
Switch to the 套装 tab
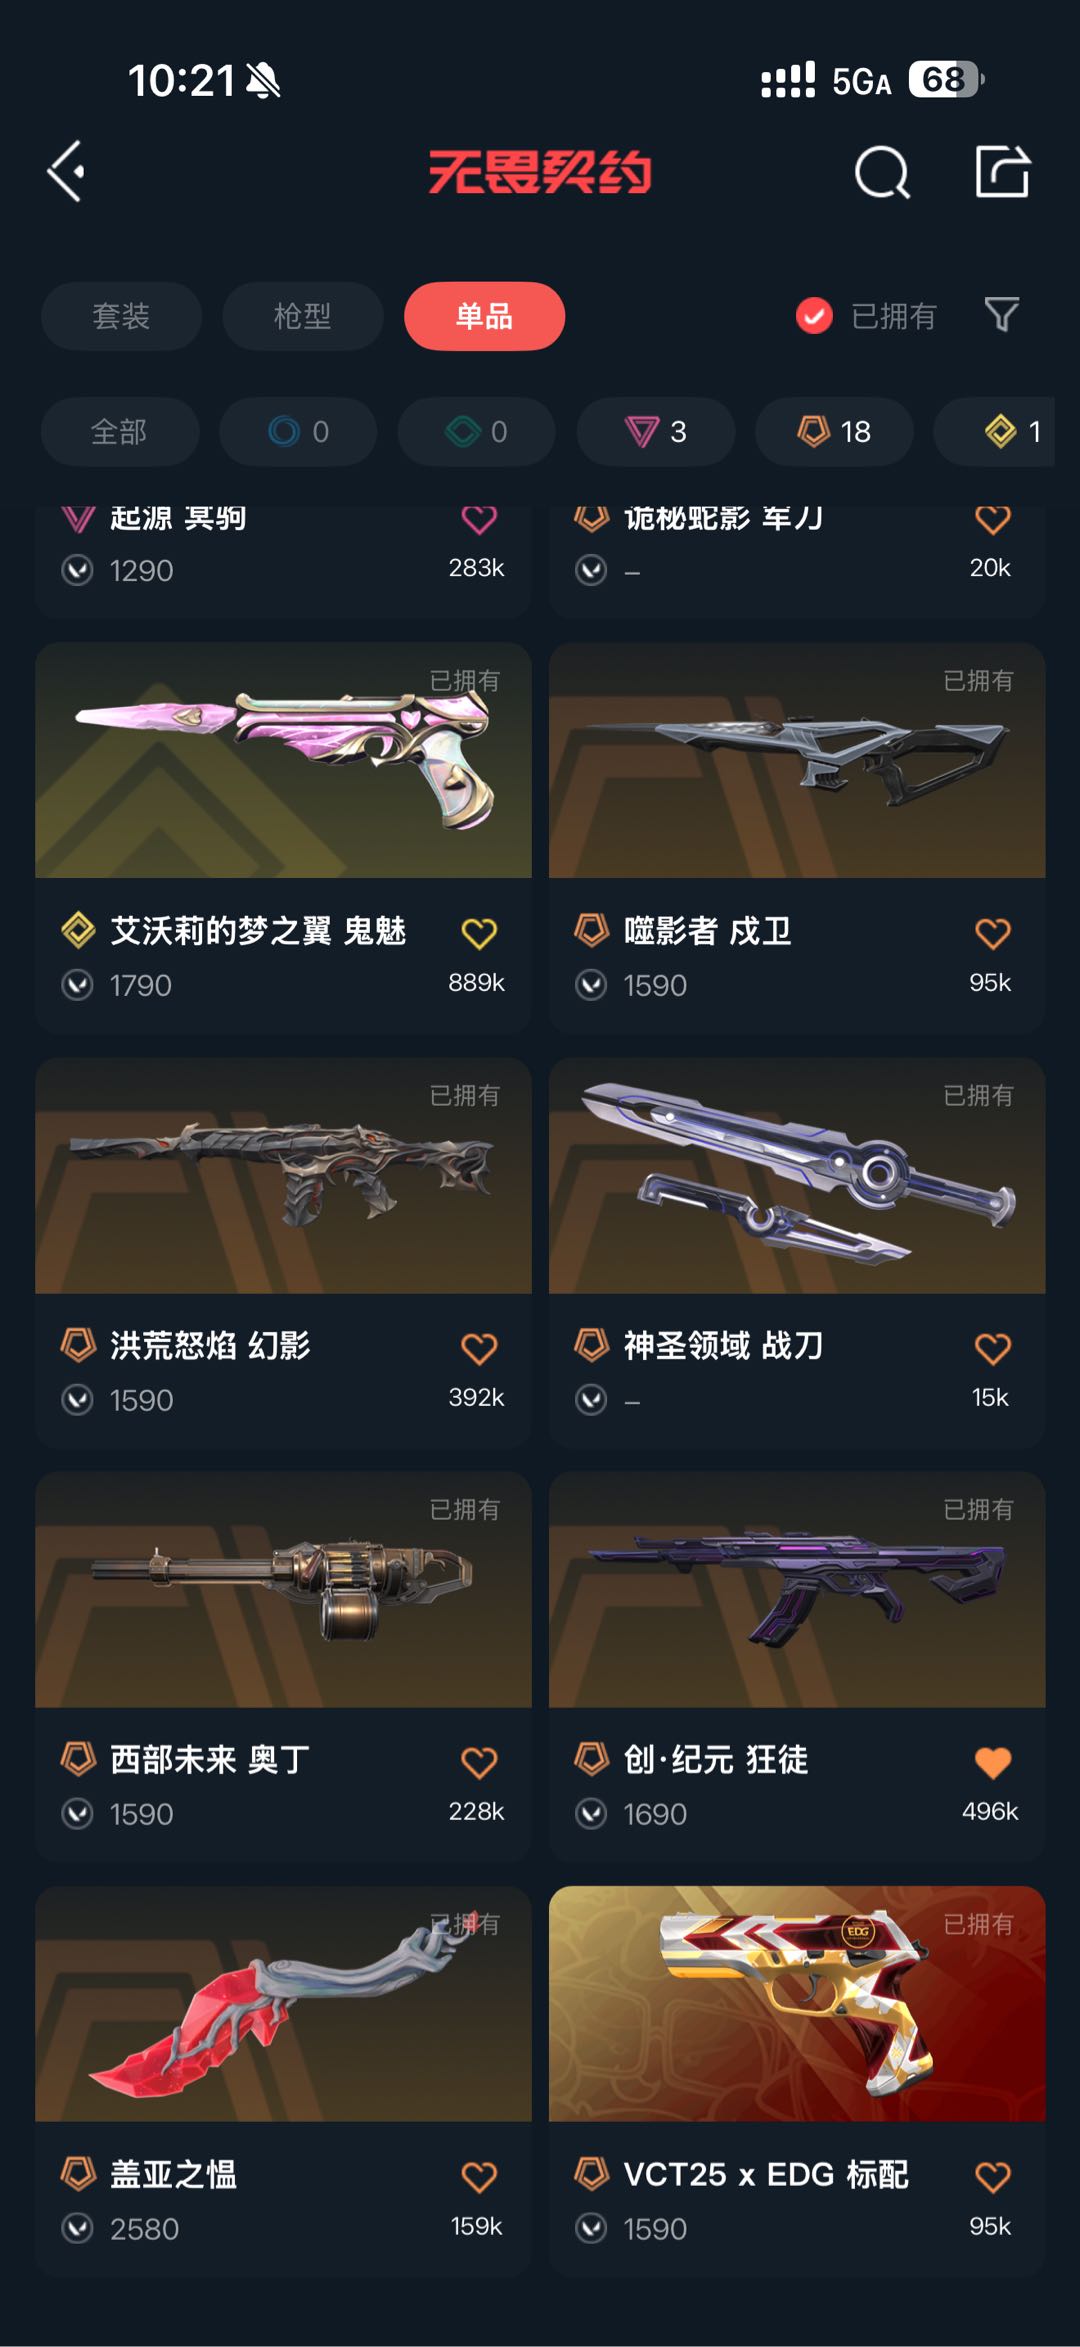(121, 316)
